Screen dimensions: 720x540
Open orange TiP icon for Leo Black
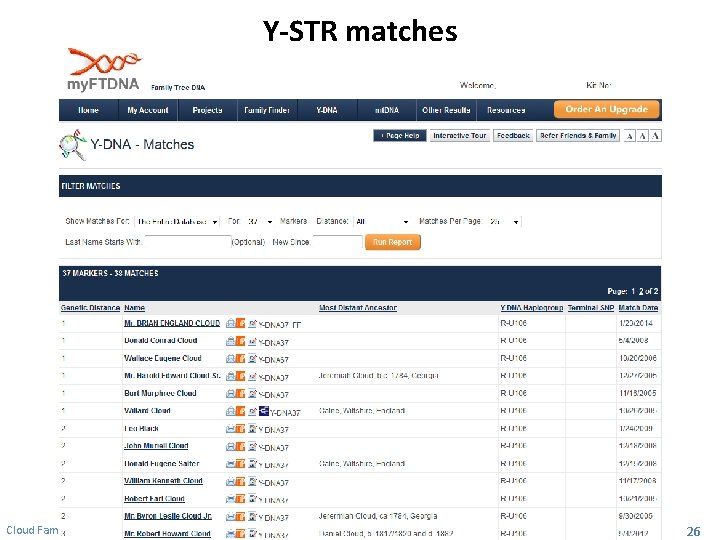[x=240, y=428]
